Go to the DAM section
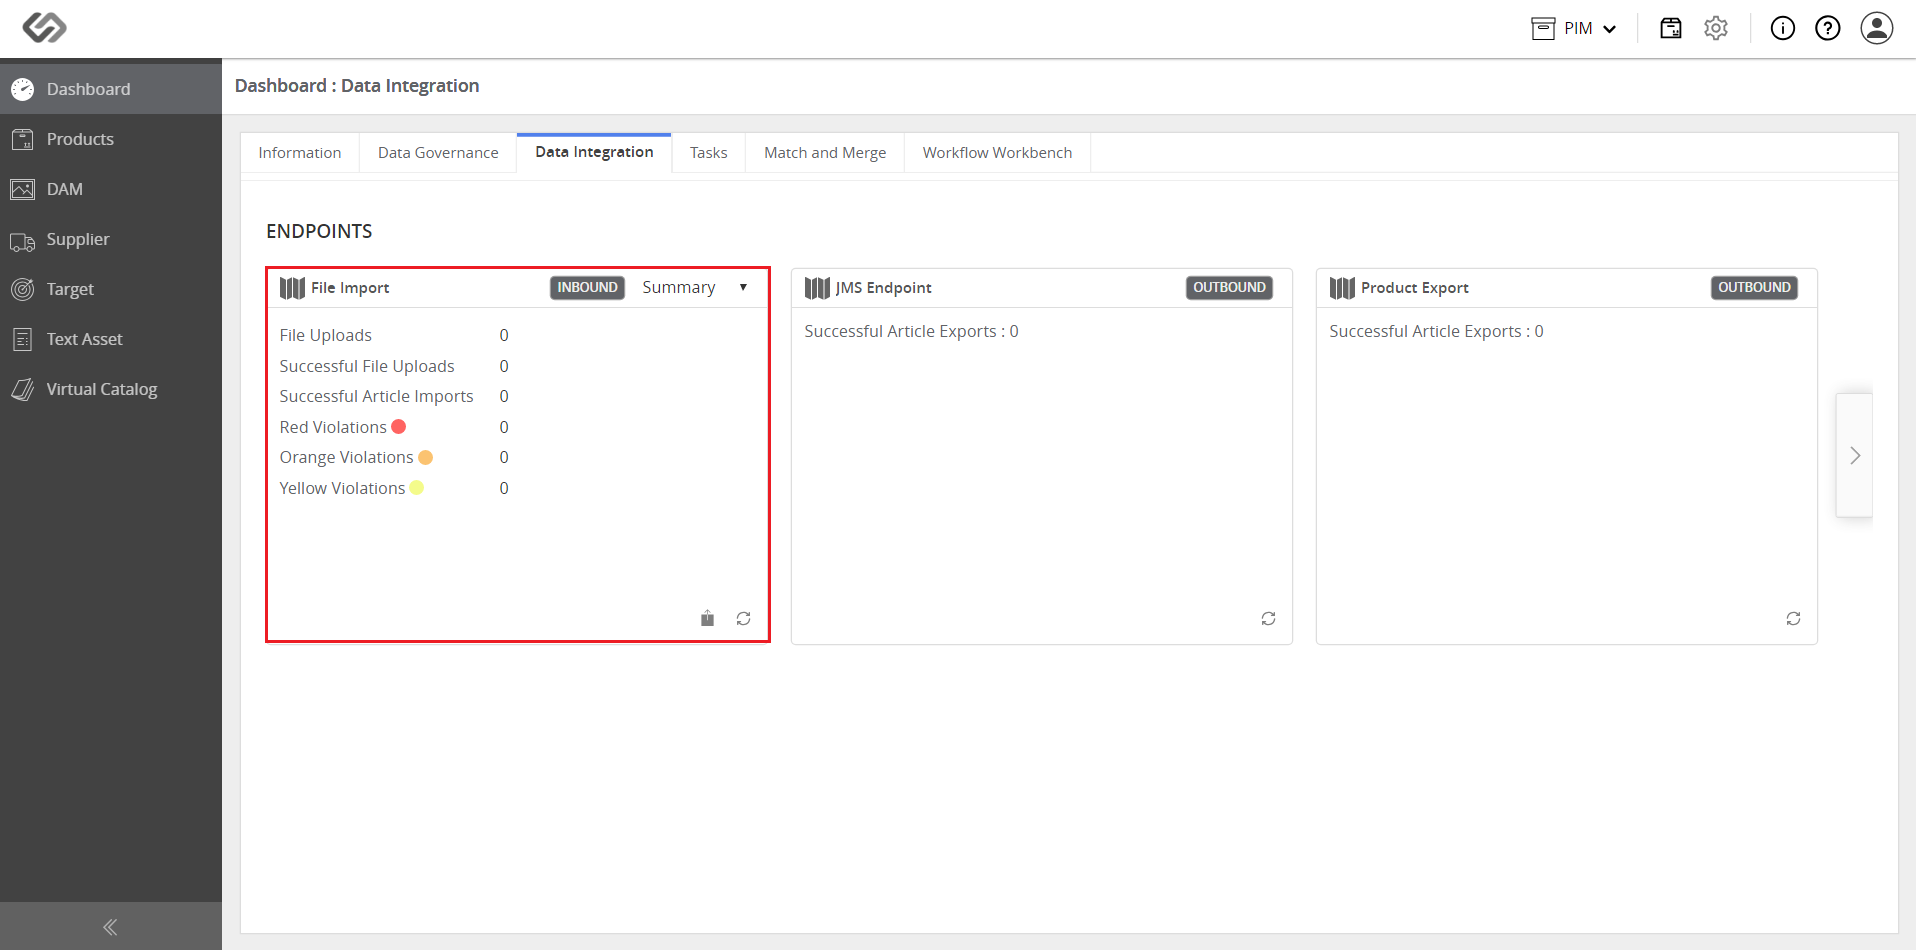 tap(111, 189)
